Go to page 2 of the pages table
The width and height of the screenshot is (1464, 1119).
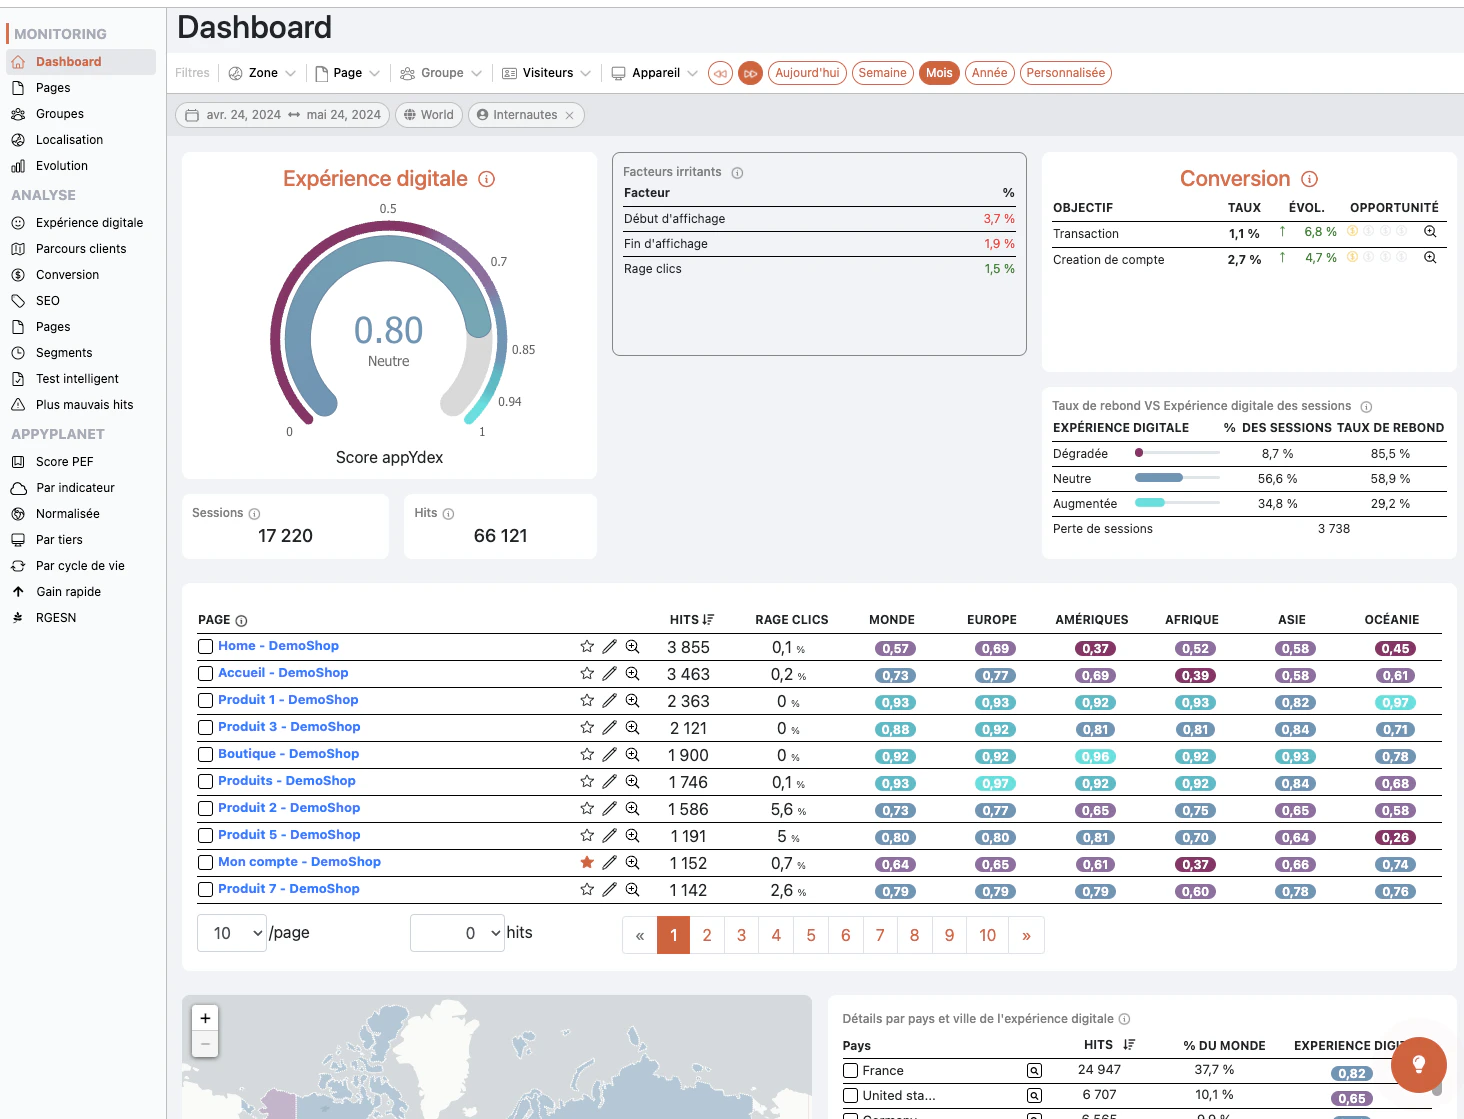pyautogui.click(x=707, y=935)
